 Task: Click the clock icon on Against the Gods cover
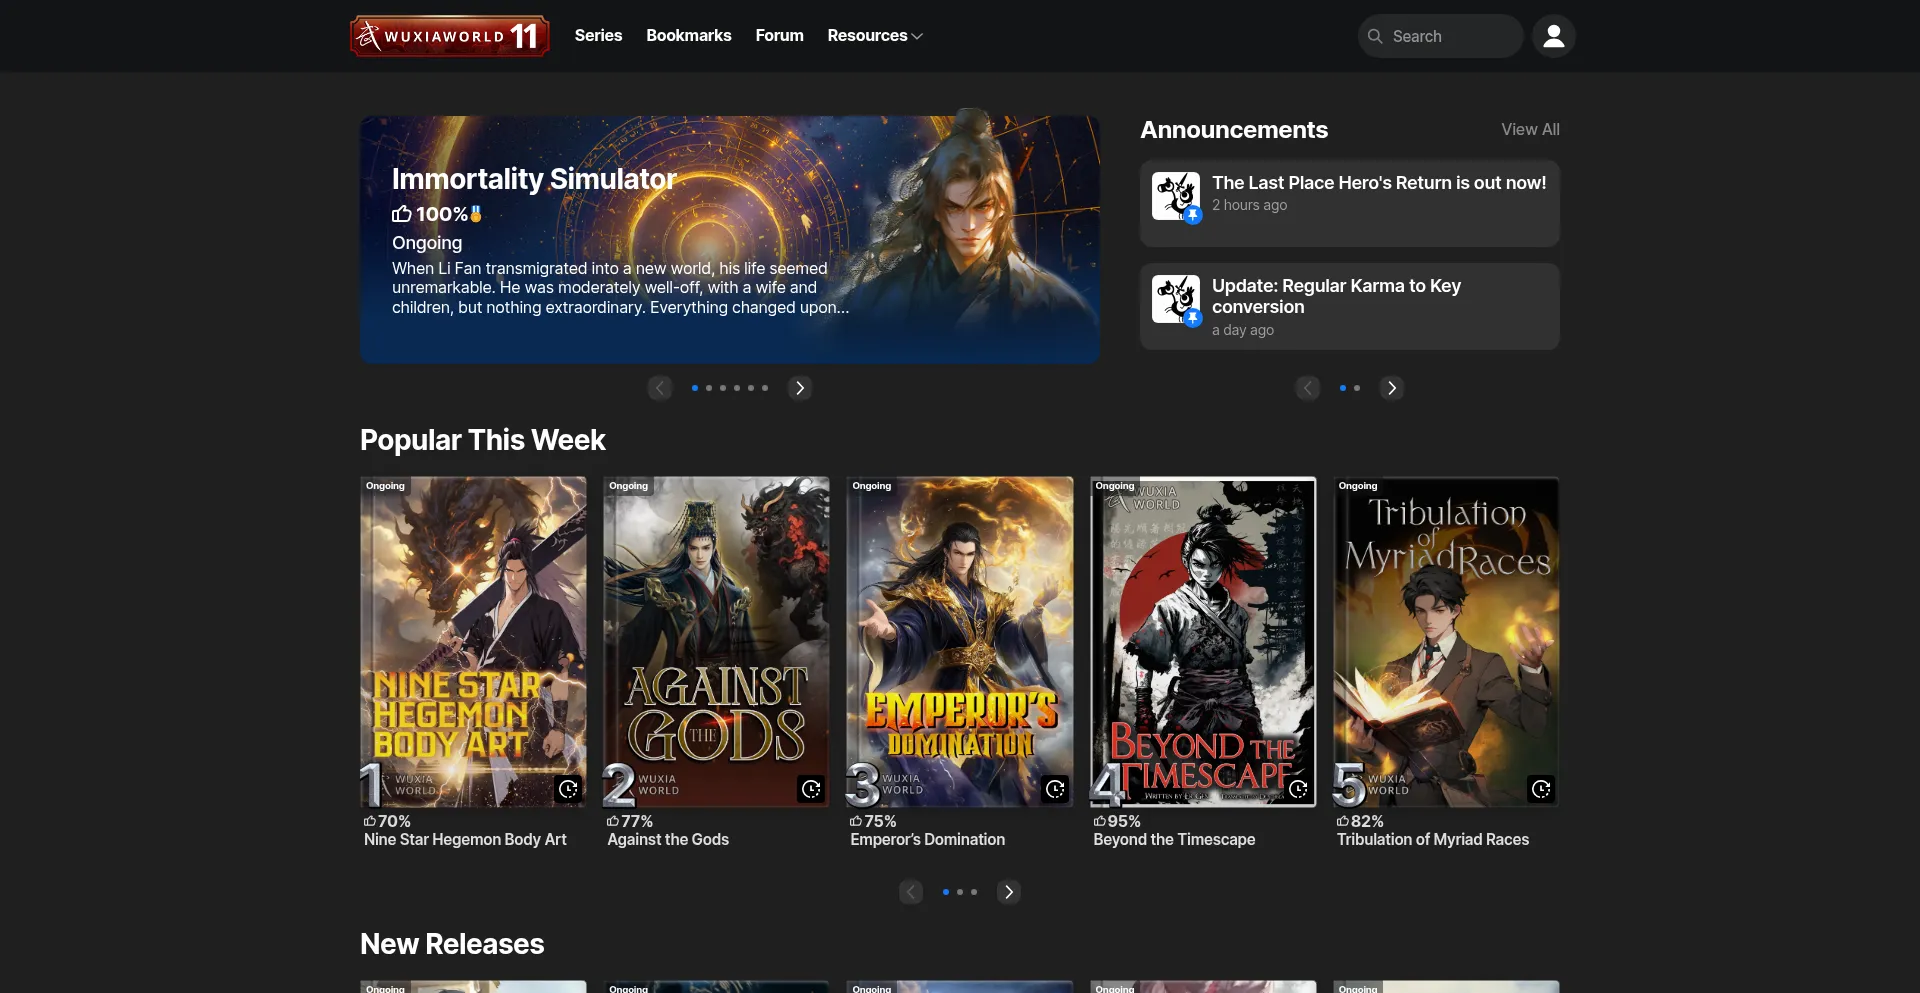pos(811,789)
